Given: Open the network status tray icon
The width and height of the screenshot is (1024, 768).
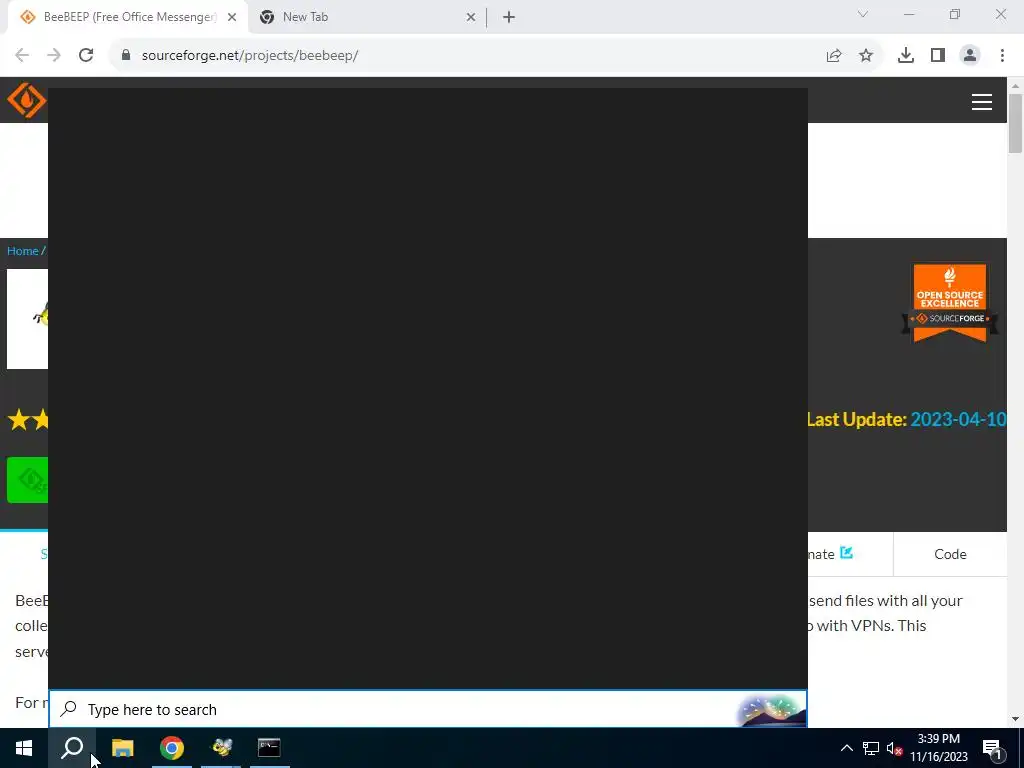Looking at the screenshot, I should click(871, 748).
